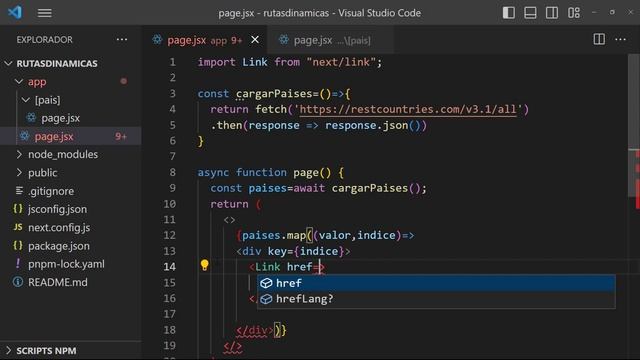This screenshot has width=640, height=360.
Task: Click the EXPLORADOR panel title
Action: pyautogui.click(x=44, y=40)
